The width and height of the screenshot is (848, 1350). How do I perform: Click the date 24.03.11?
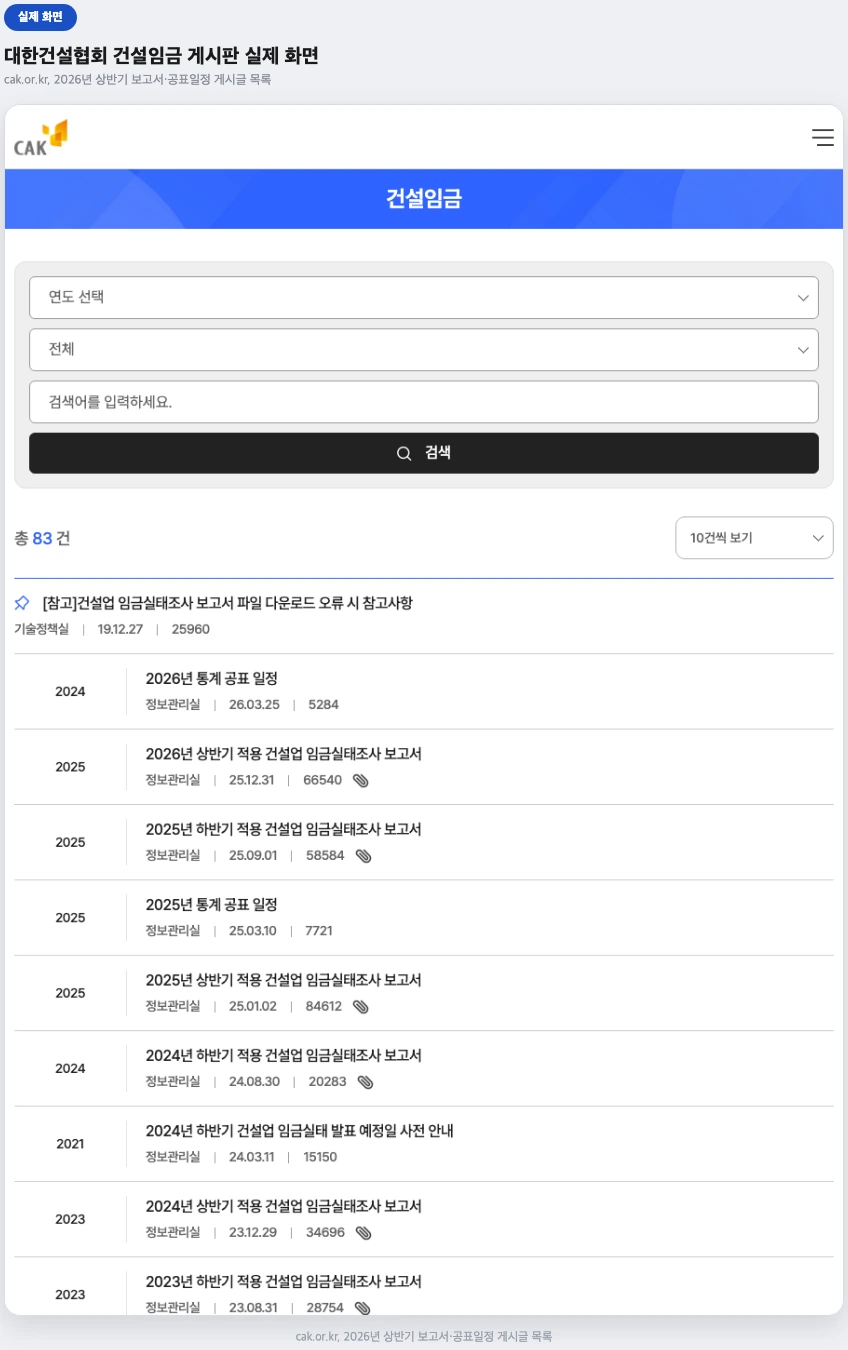pyautogui.click(x=252, y=1157)
